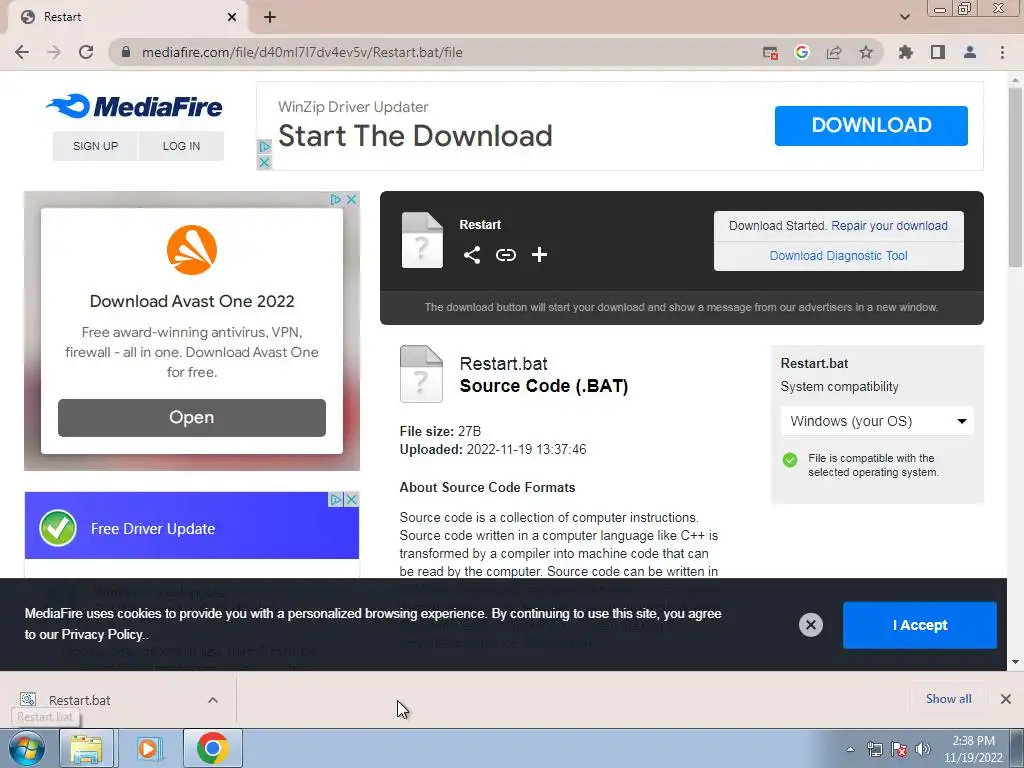This screenshot has height=768, width=1024.
Task: Click the "File size: 27B" text
Action: click(x=440, y=432)
